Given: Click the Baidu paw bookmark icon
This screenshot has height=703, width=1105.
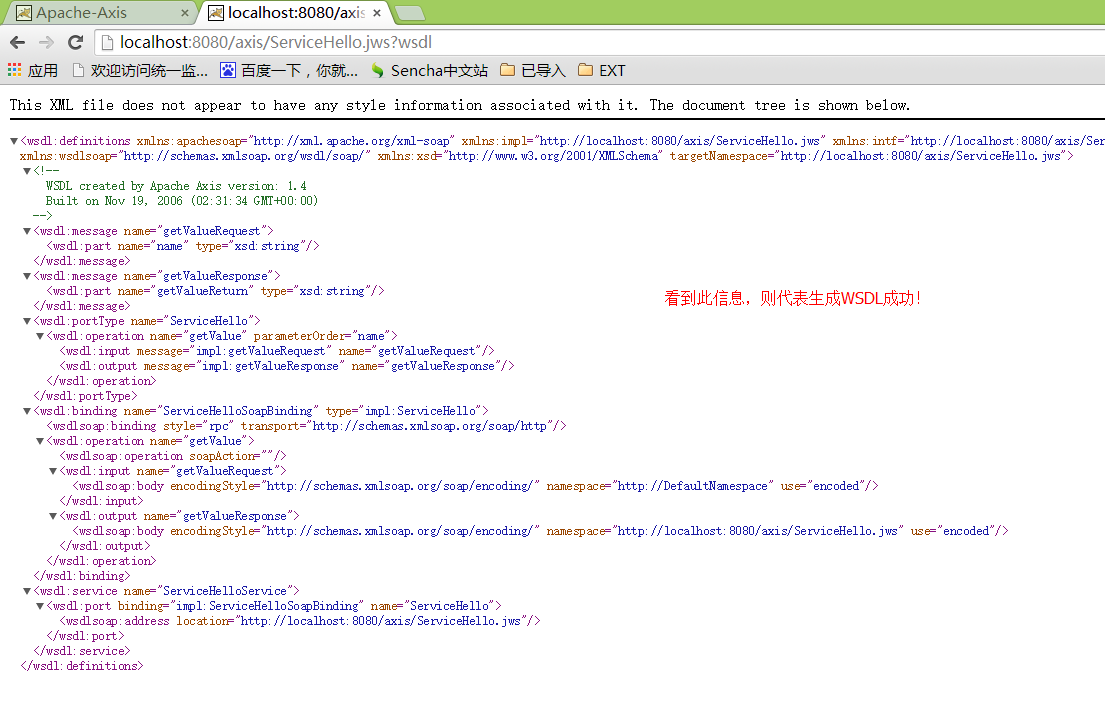Looking at the screenshot, I should point(228,70).
